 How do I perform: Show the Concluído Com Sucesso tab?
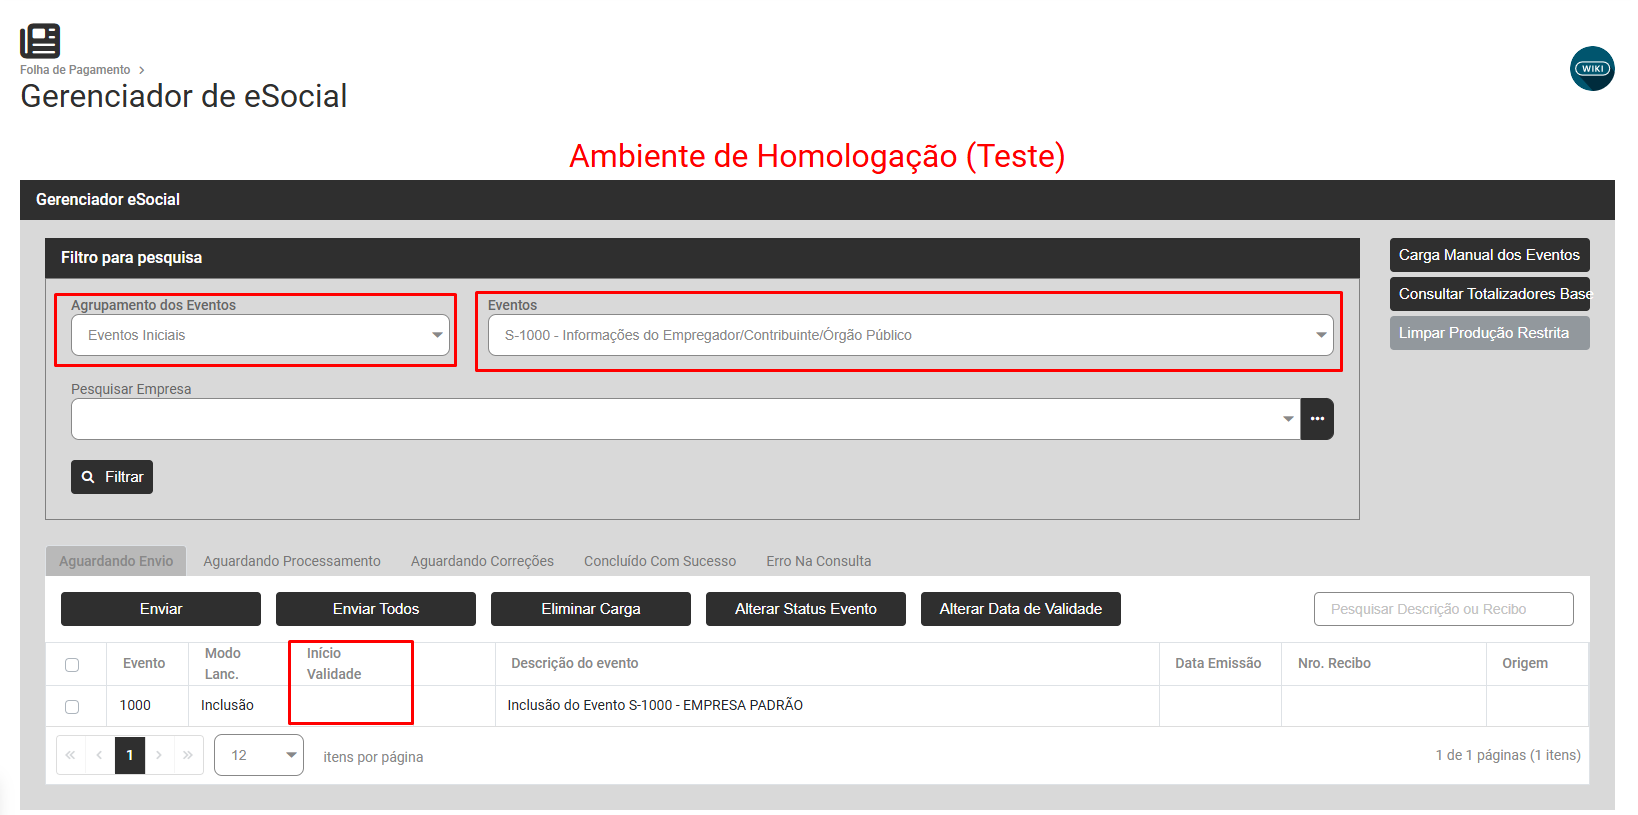660,561
